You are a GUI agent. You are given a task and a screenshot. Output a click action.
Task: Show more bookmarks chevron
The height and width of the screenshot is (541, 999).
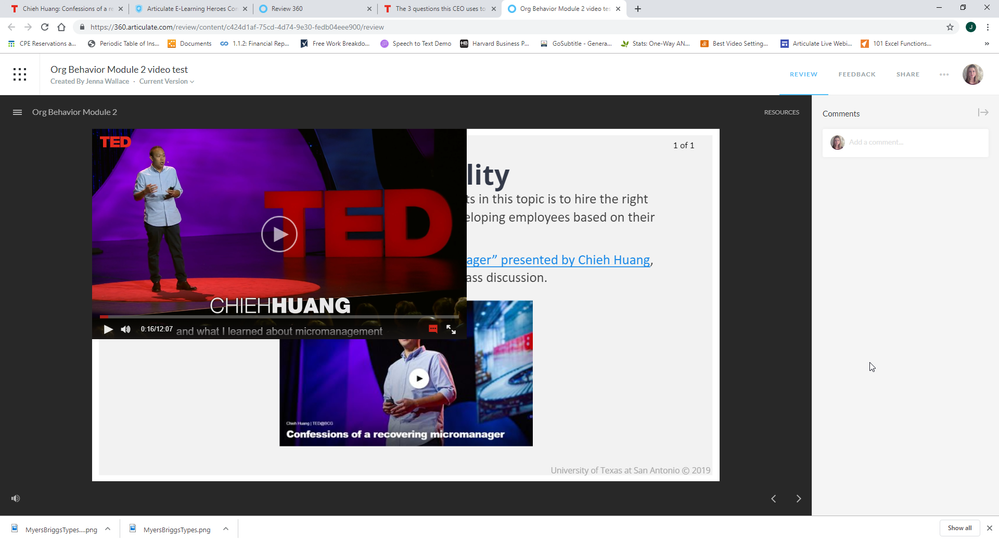pos(987,43)
